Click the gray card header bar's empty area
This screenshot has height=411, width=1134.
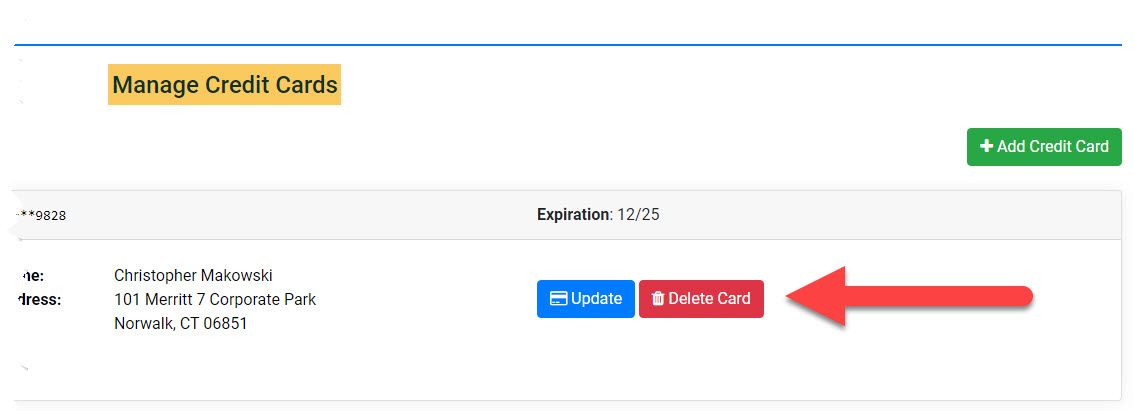coord(850,215)
